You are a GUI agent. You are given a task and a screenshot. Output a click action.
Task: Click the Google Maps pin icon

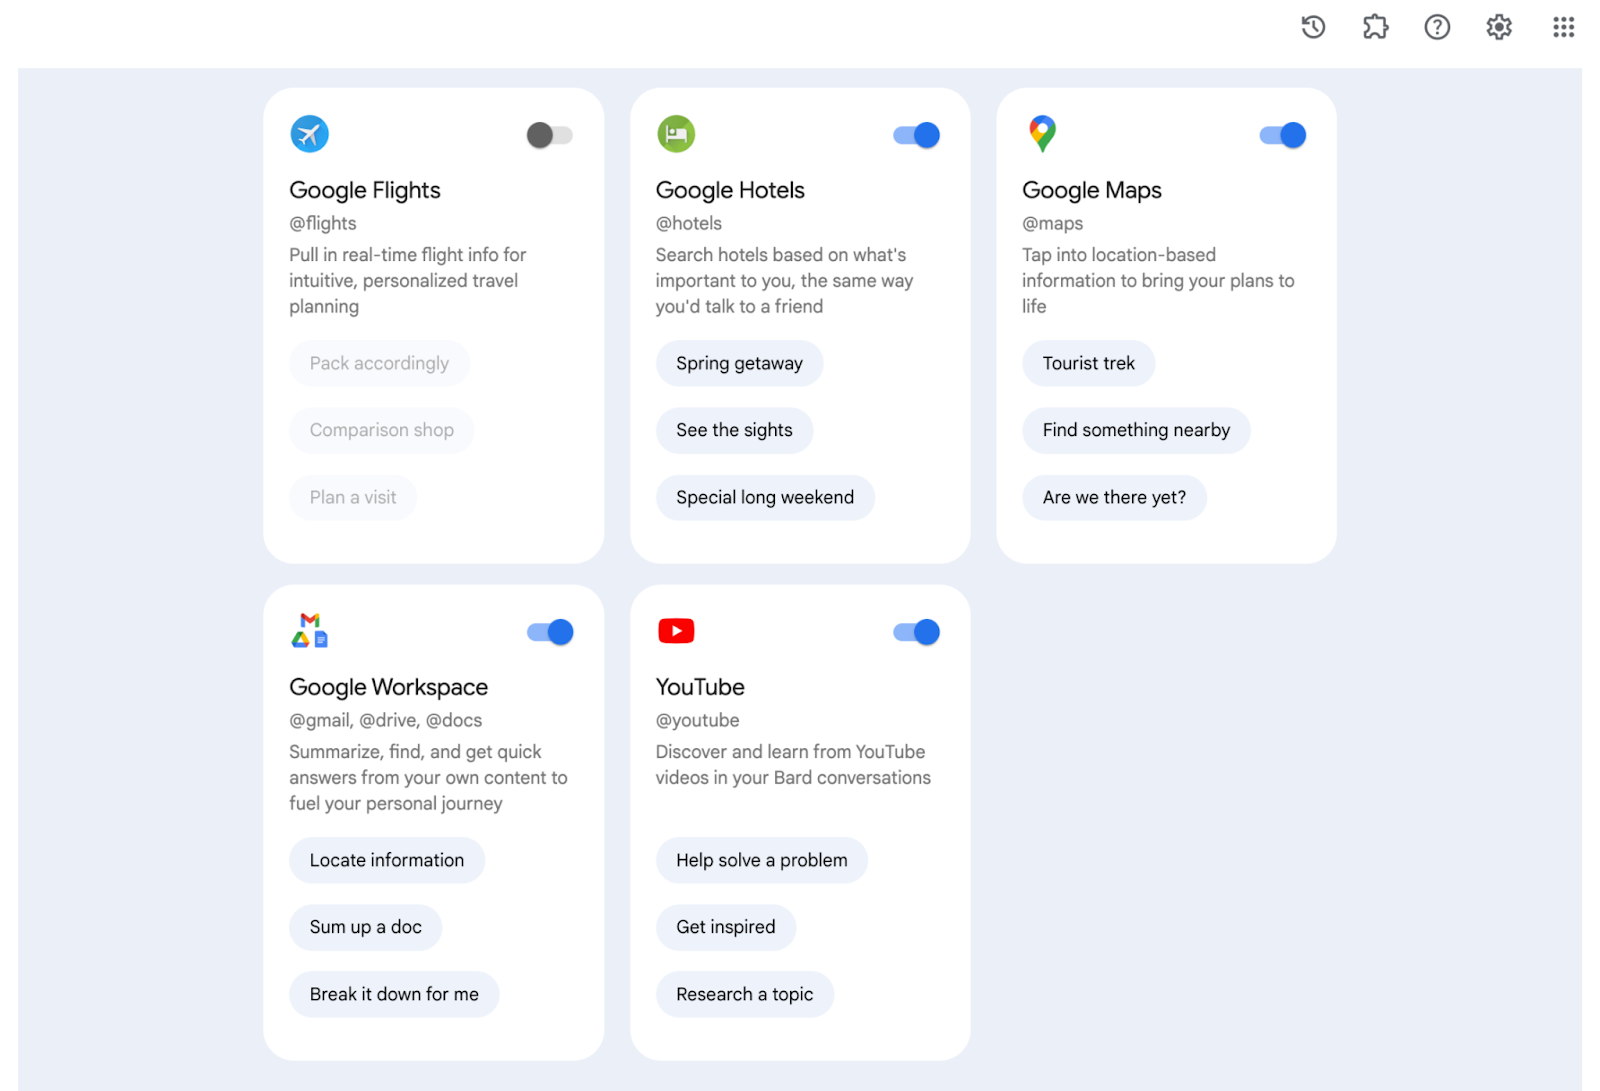click(x=1042, y=134)
